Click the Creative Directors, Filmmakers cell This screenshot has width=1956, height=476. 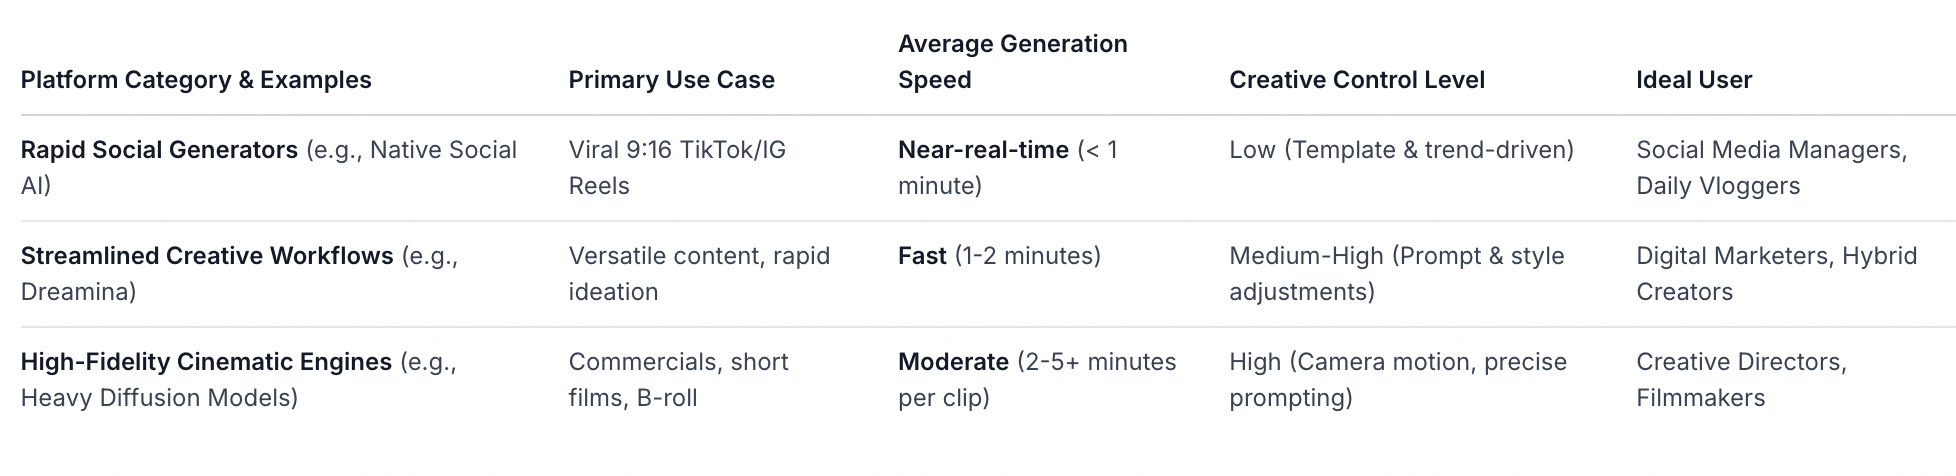tap(1741, 380)
